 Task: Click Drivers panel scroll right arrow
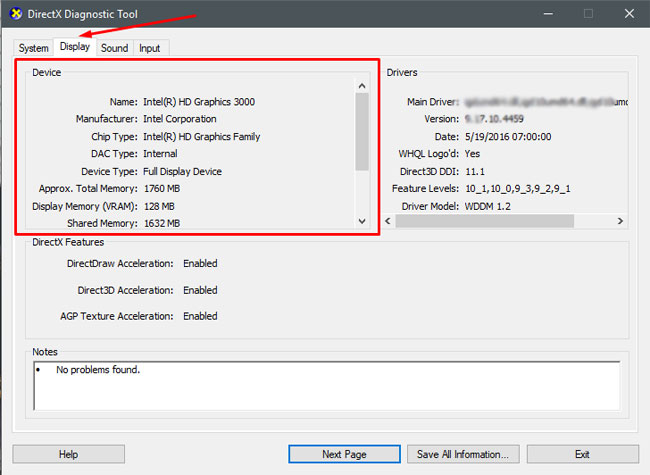pyautogui.click(x=620, y=221)
